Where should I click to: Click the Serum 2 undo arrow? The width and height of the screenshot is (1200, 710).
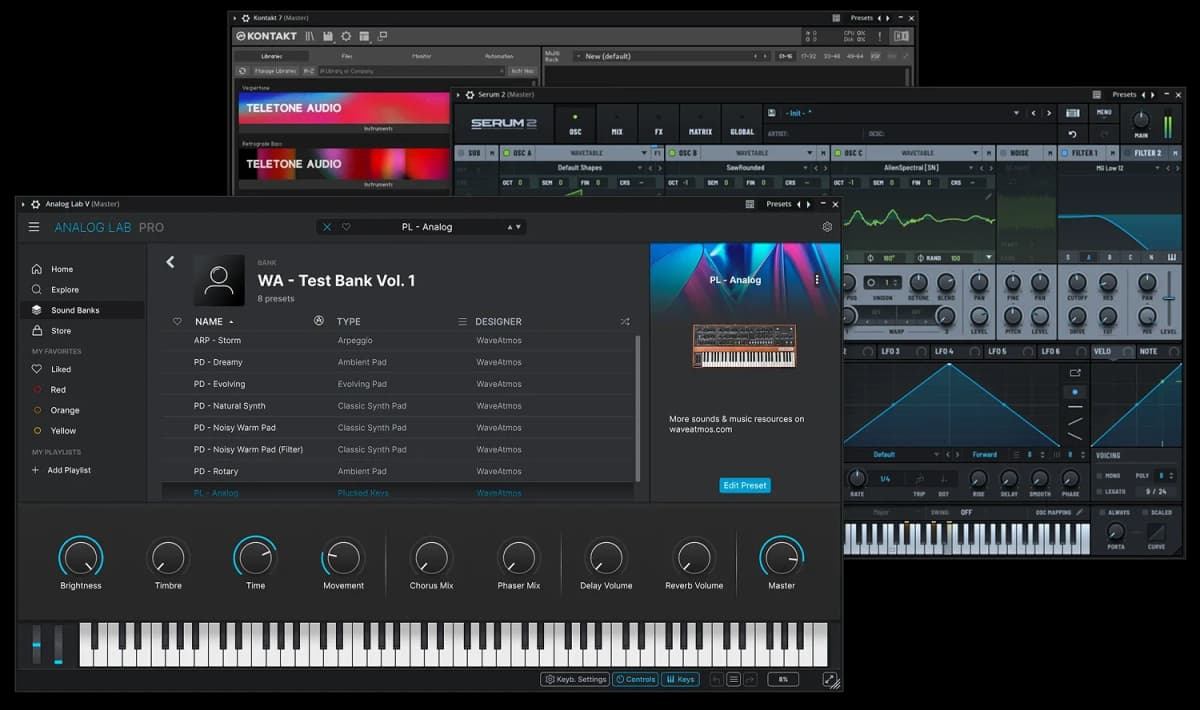pyautogui.click(x=1073, y=133)
